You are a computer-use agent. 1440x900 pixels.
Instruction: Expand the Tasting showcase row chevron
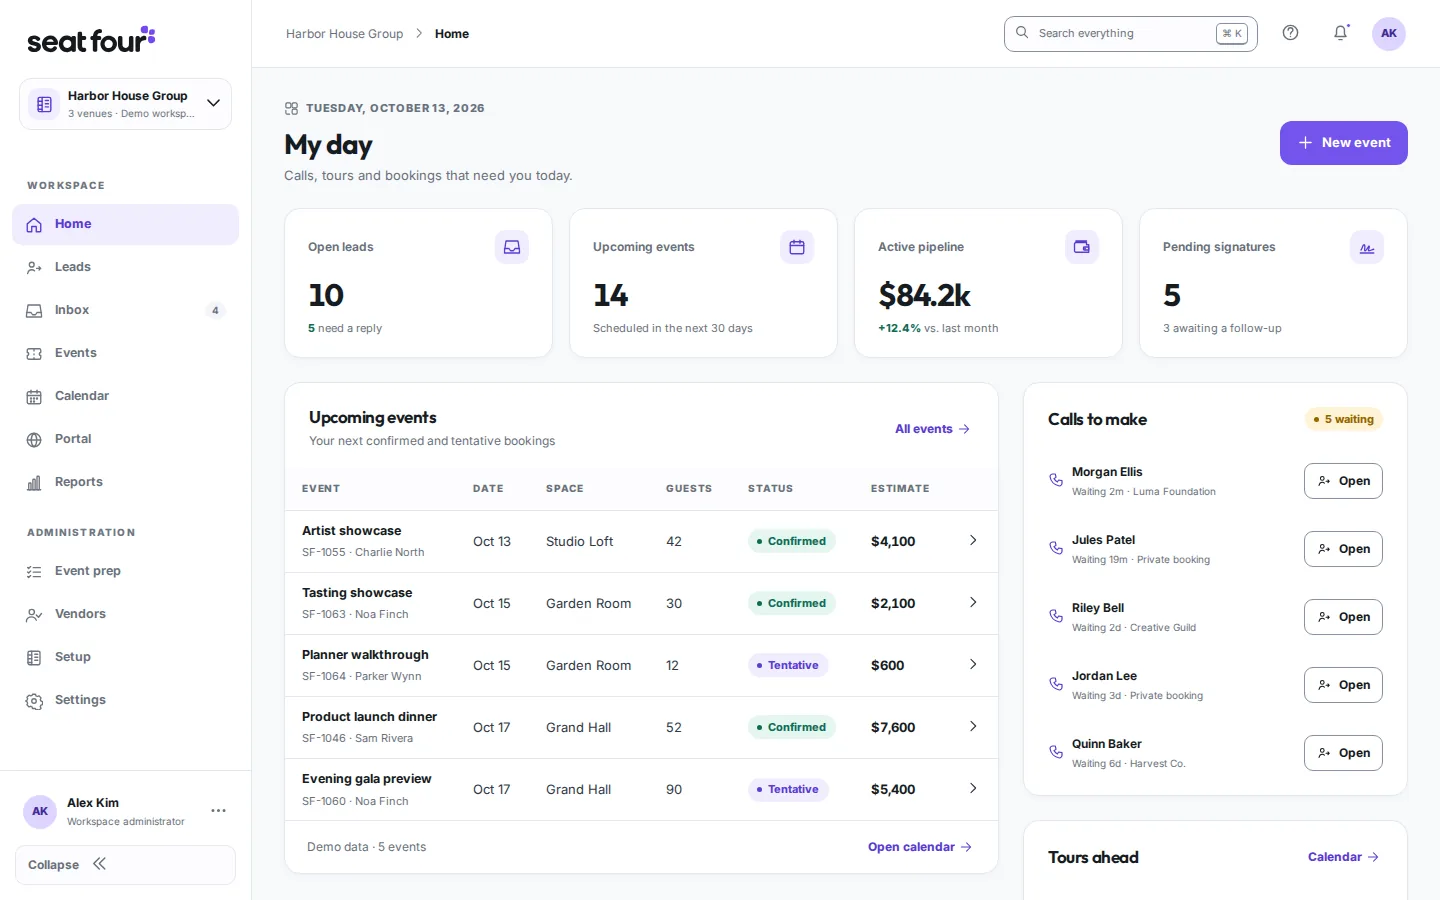973,602
